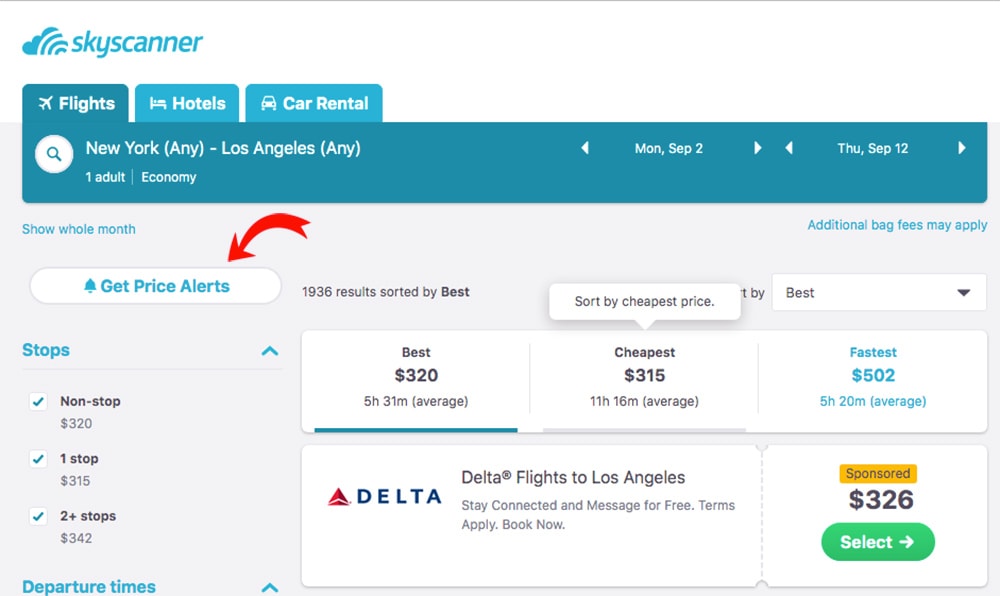Viewport: 1000px width, 596px height.
Task: Collapse the Stops filter section
Action: pyautogui.click(x=269, y=351)
